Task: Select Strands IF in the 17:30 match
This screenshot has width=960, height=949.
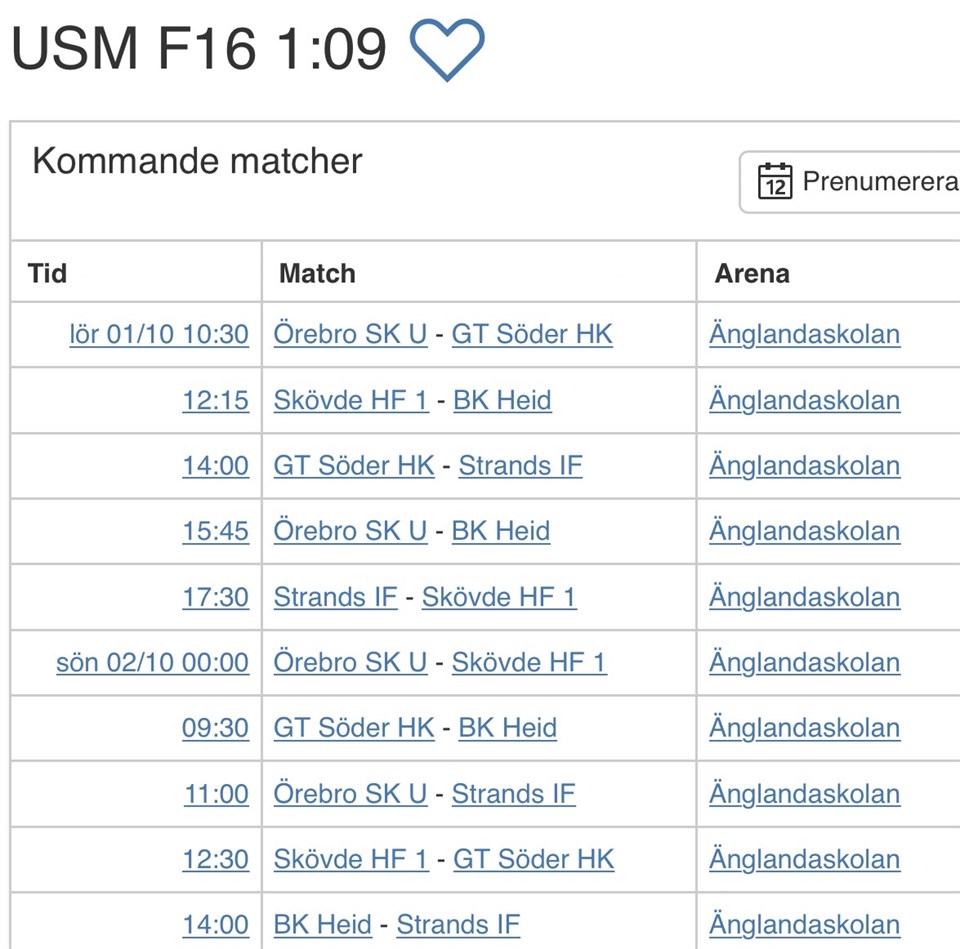Action: click(x=335, y=597)
